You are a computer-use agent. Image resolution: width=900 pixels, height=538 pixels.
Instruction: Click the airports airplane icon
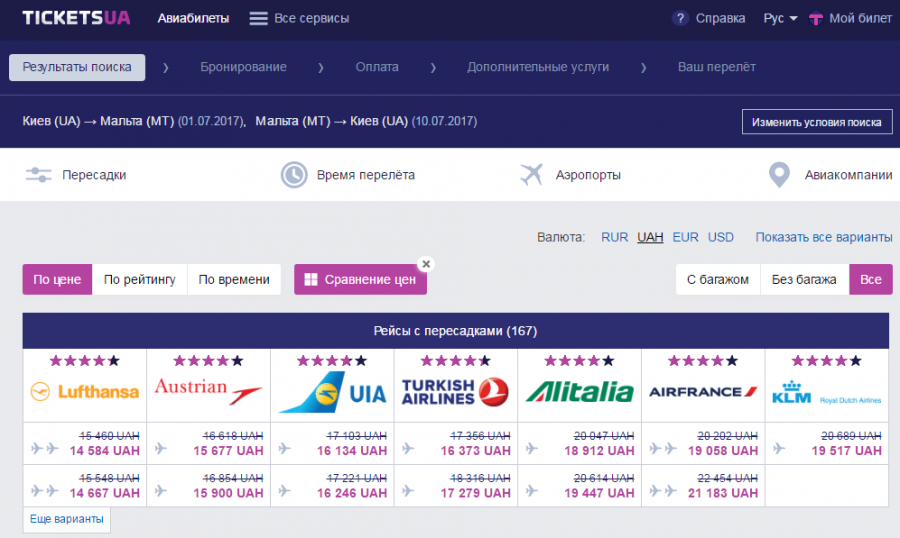(x=531, y=175)
